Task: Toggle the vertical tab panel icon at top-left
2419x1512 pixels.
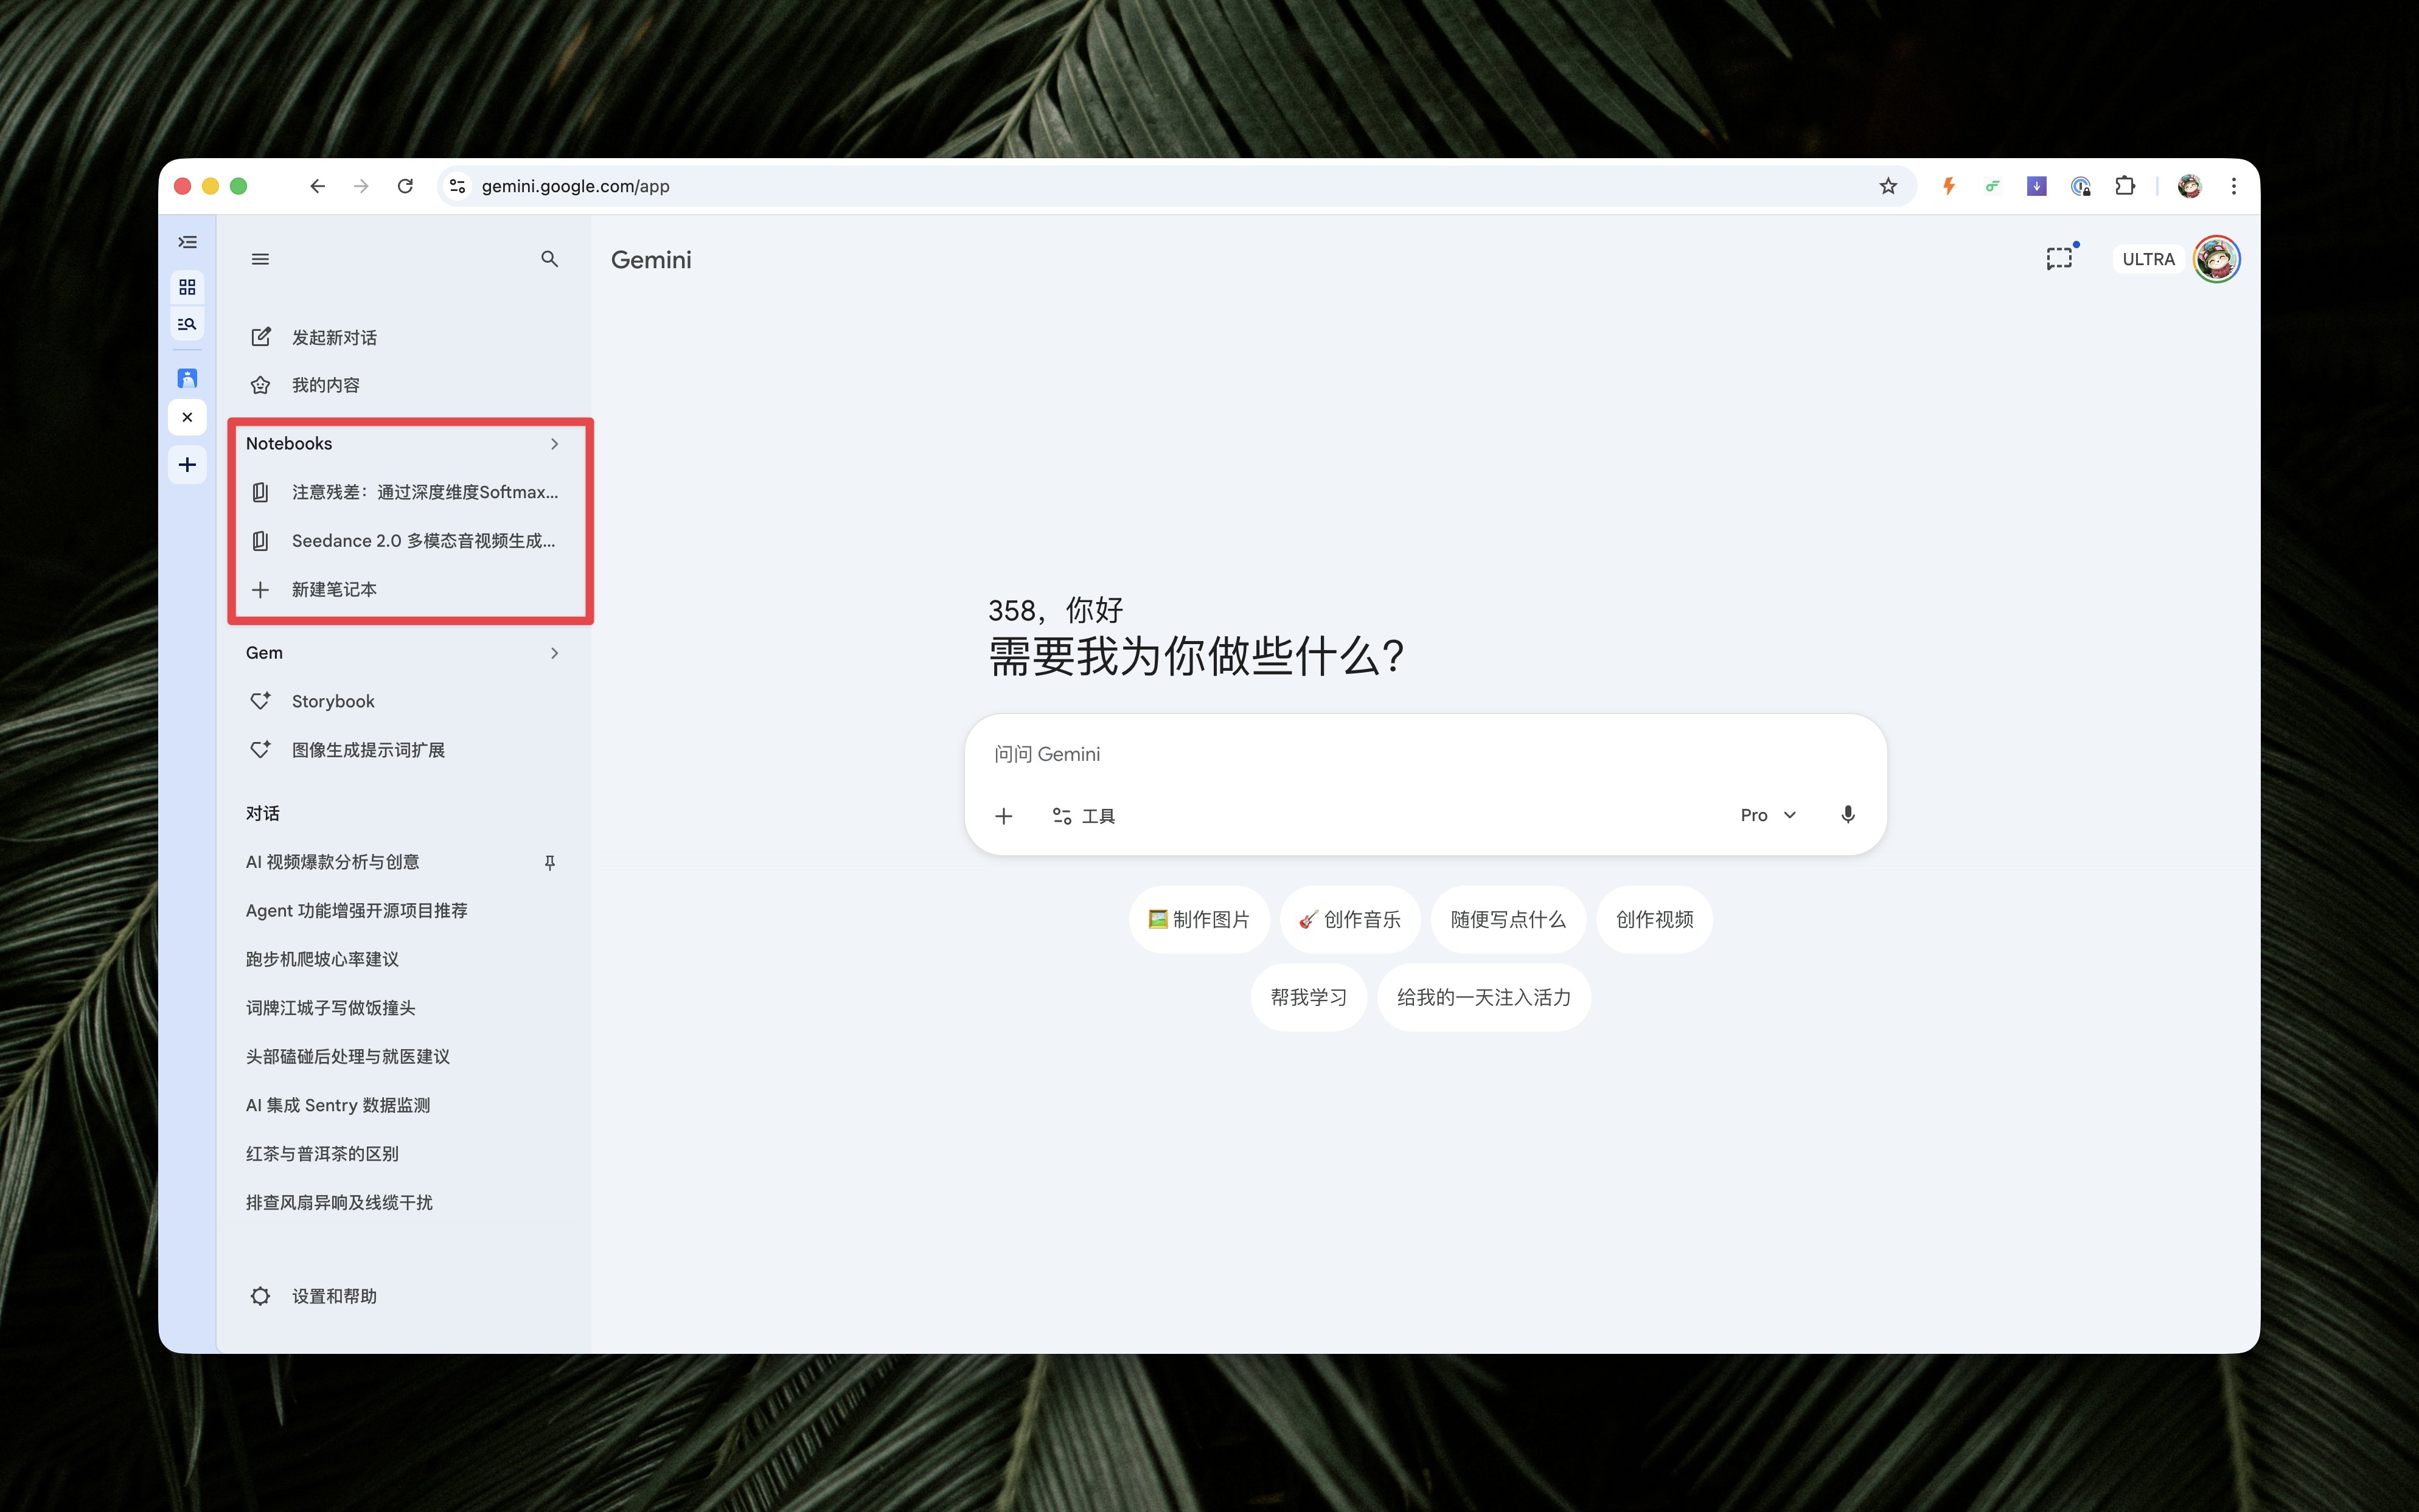Action: coord(187,242)
